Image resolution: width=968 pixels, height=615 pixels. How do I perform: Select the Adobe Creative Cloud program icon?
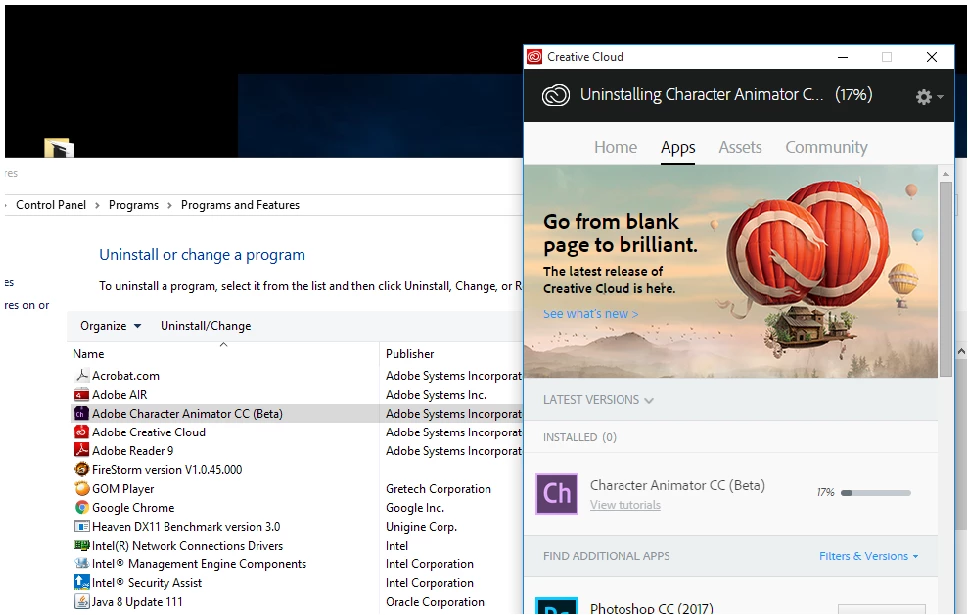(x=81, y=432)
